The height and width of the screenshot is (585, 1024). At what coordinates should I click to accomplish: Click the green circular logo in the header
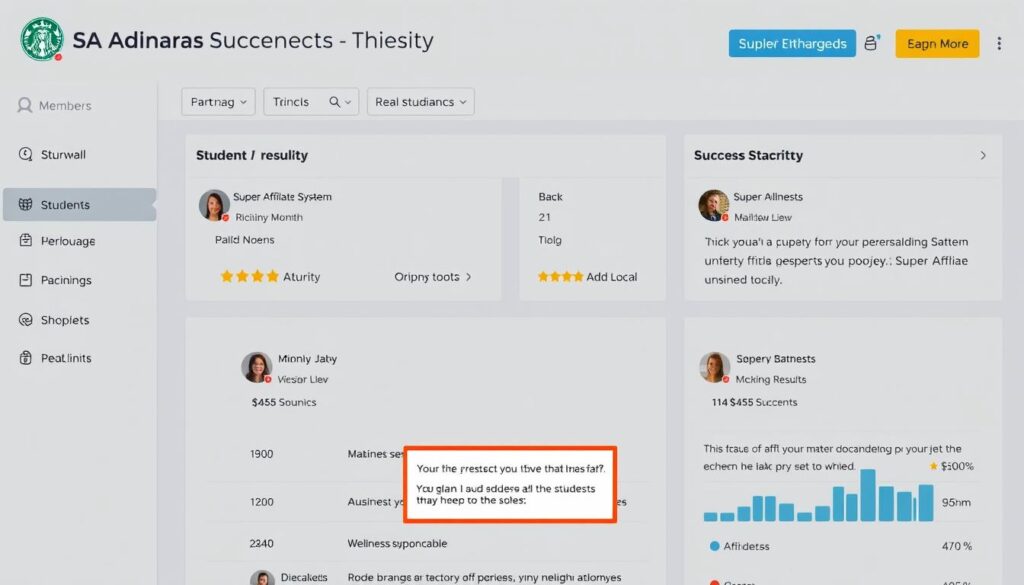click(42, 39)
